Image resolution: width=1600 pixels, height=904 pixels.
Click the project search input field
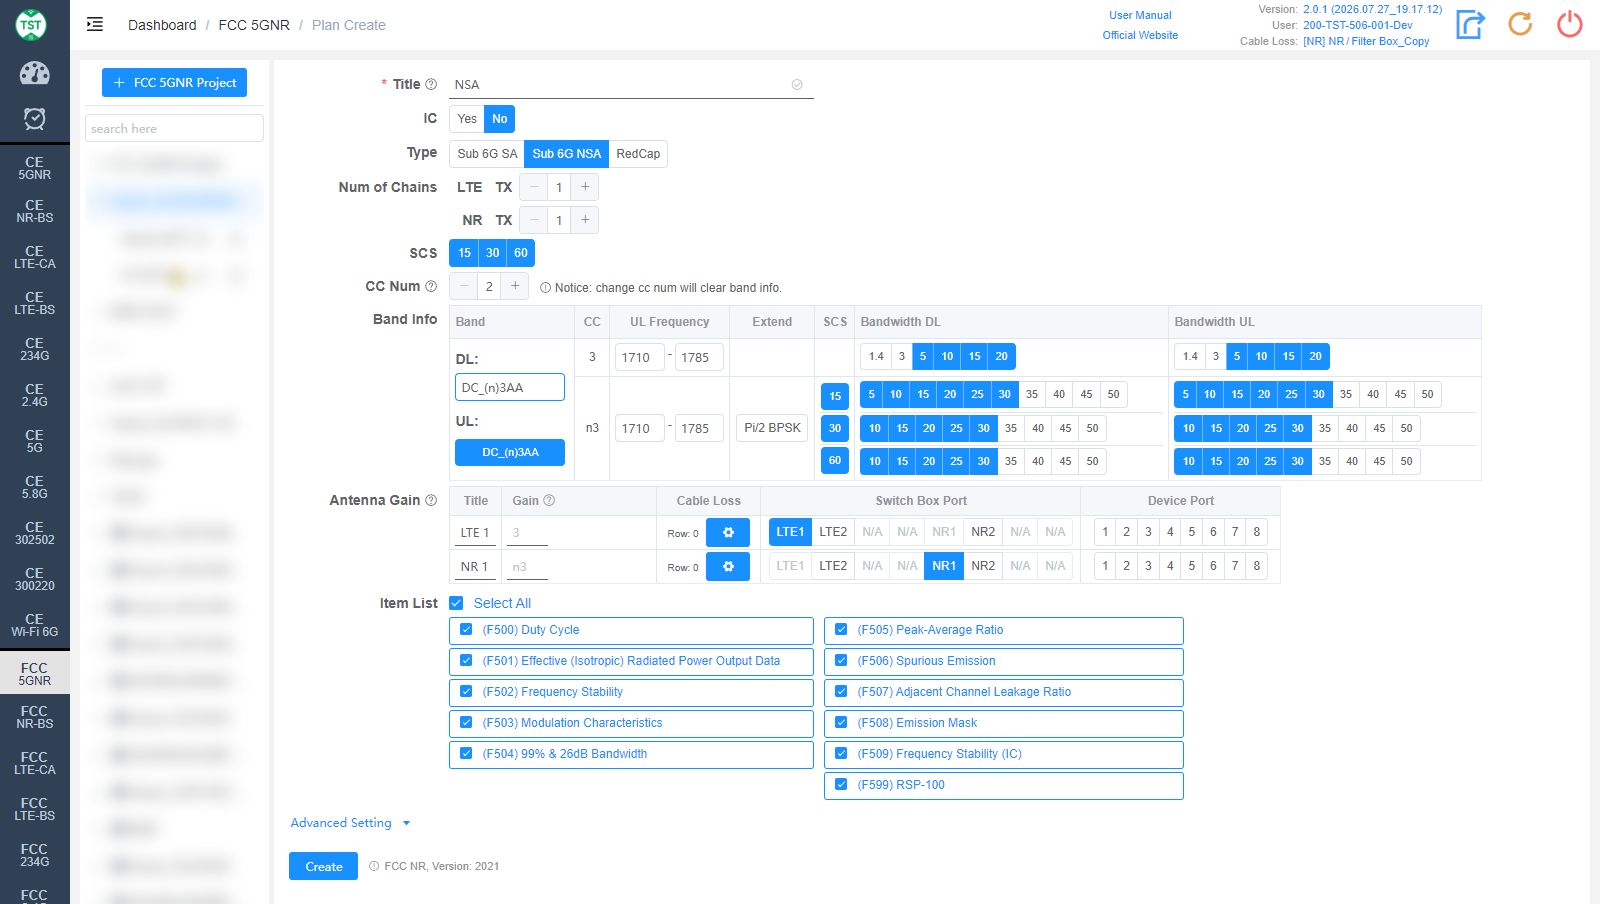[174, 128]
